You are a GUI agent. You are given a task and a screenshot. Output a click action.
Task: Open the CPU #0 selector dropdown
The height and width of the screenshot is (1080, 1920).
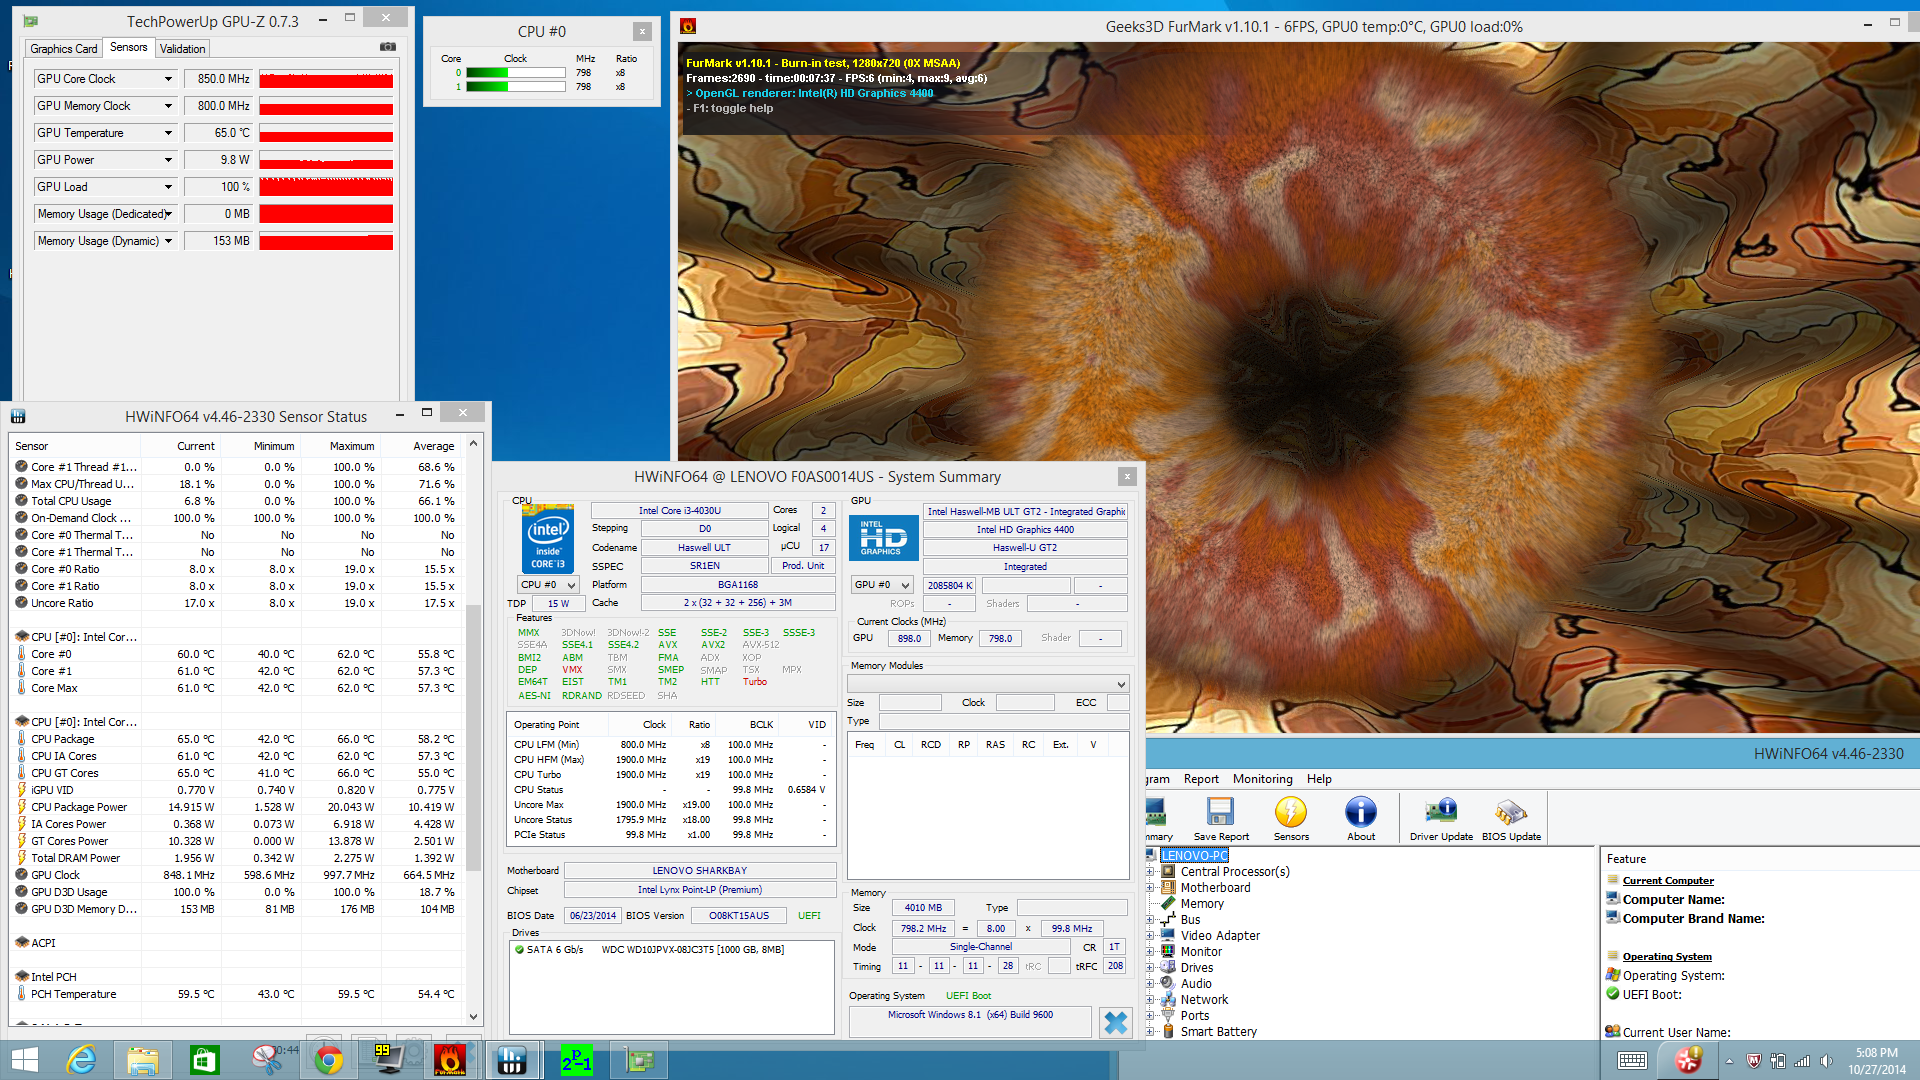(x=548, y=585)
